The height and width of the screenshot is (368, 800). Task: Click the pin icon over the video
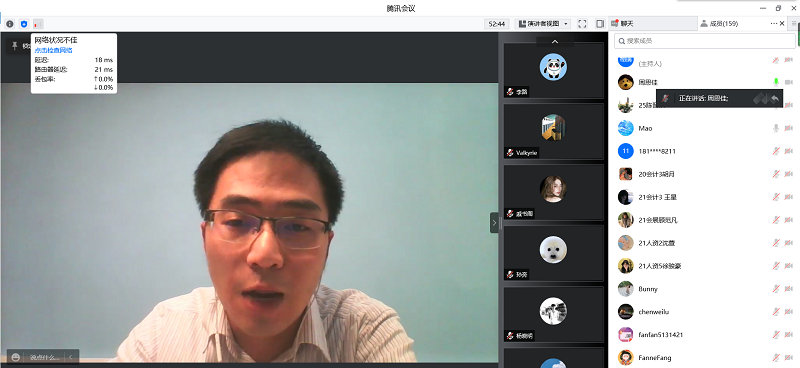15,46
